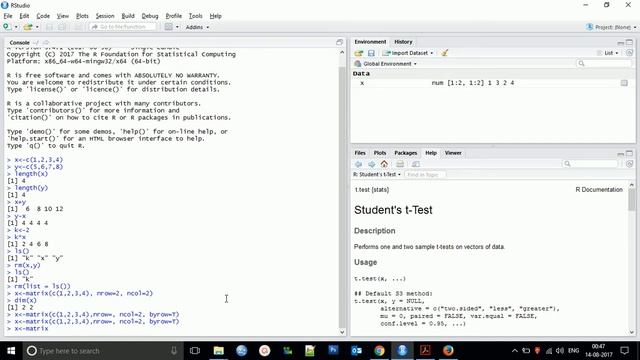
Task: Click the Console vertical scrollbar
Action: pos(342,192)
